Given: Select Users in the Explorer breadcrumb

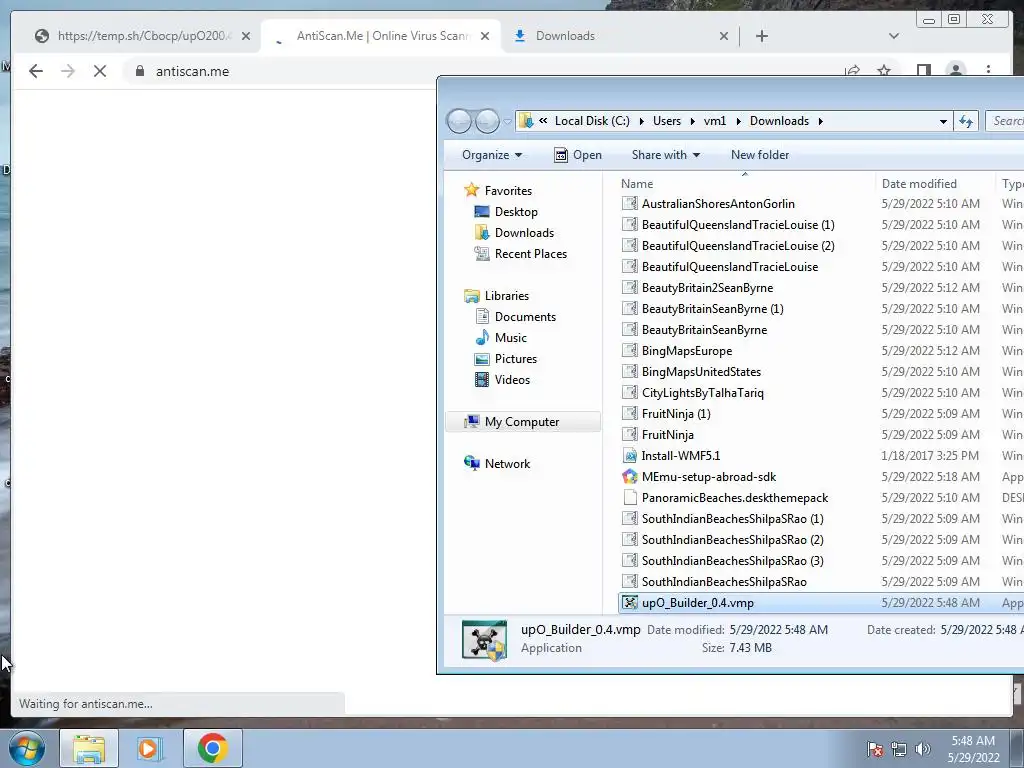Looking at the screenshot, I should pyautogui.click(x=667, y=121).
